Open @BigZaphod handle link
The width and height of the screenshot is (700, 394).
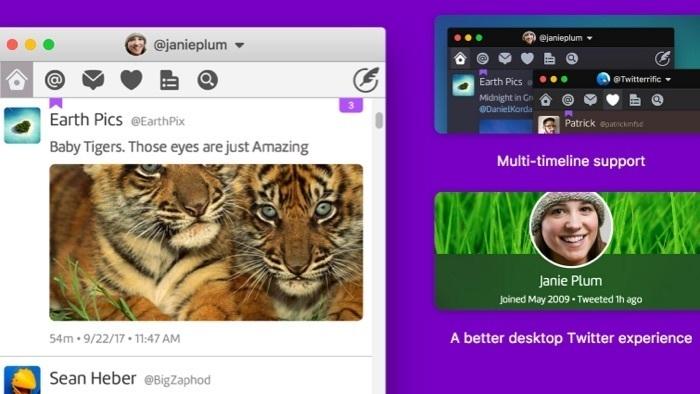pyautogui.click(x=177, y=380)
